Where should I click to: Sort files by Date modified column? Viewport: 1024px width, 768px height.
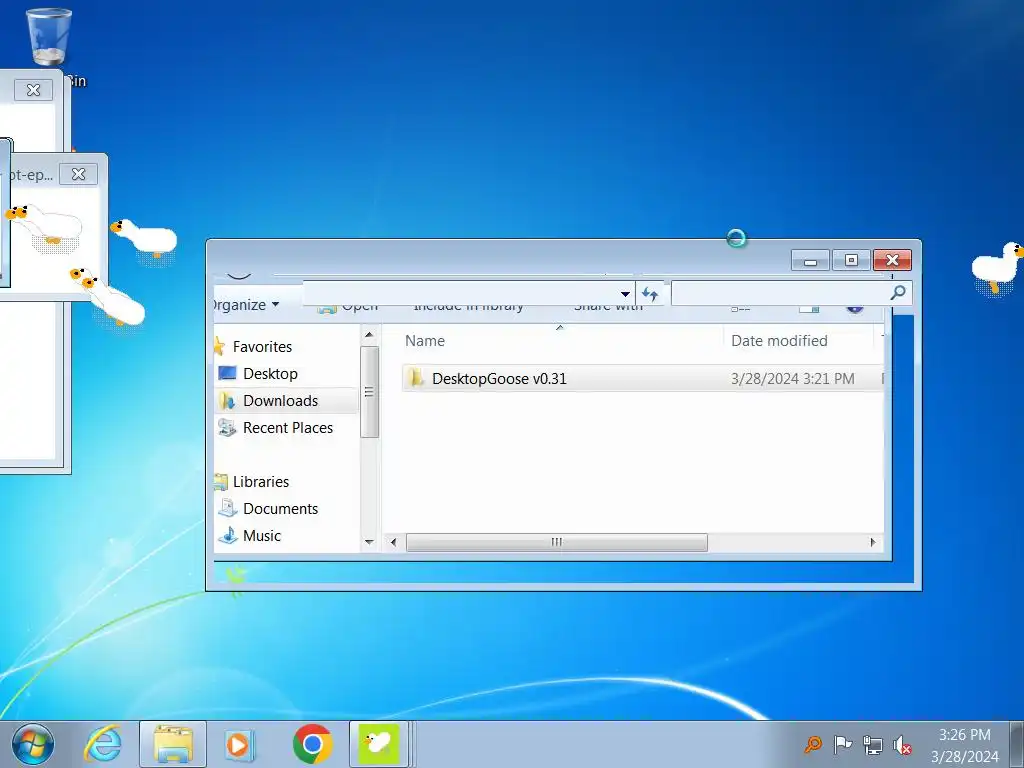click(x=779, y=341)
